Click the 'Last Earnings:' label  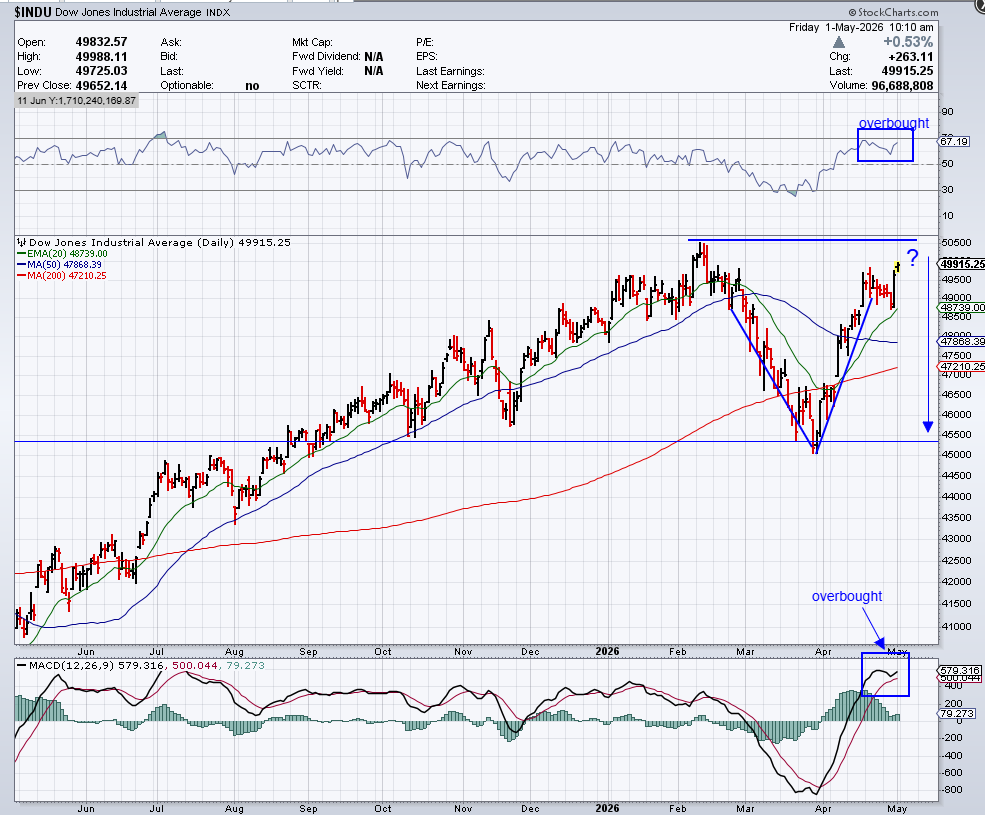(x=450, y=71)
